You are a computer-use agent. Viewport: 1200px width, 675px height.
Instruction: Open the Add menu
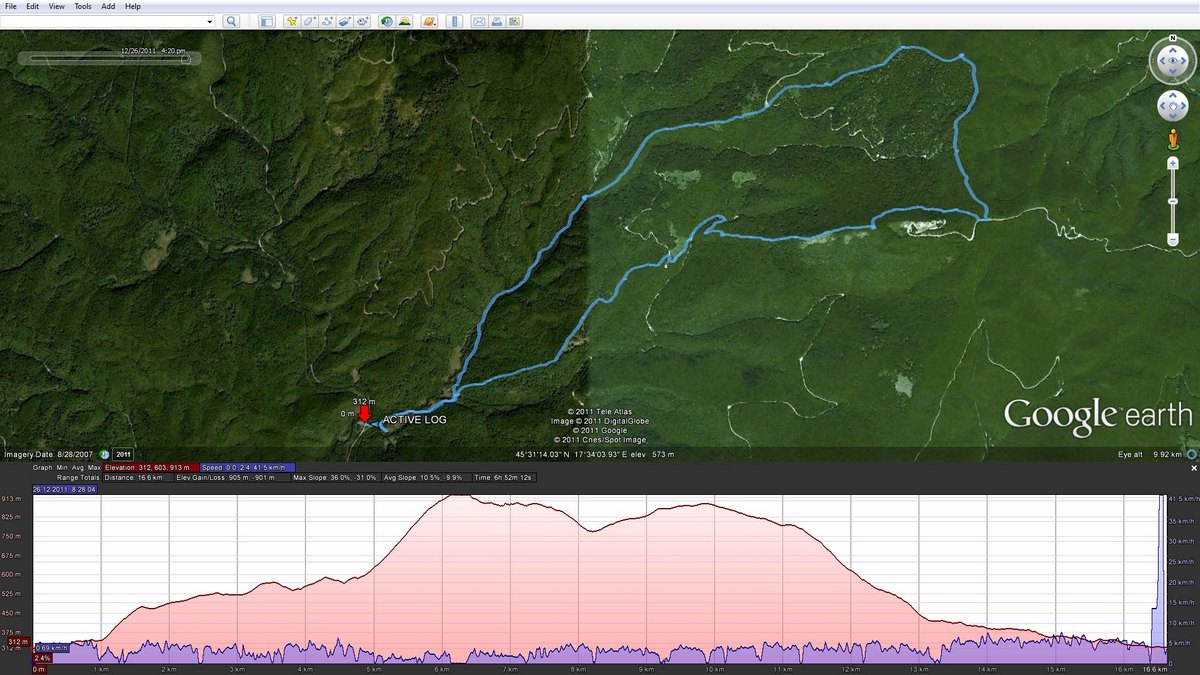(x=108, y=6)
